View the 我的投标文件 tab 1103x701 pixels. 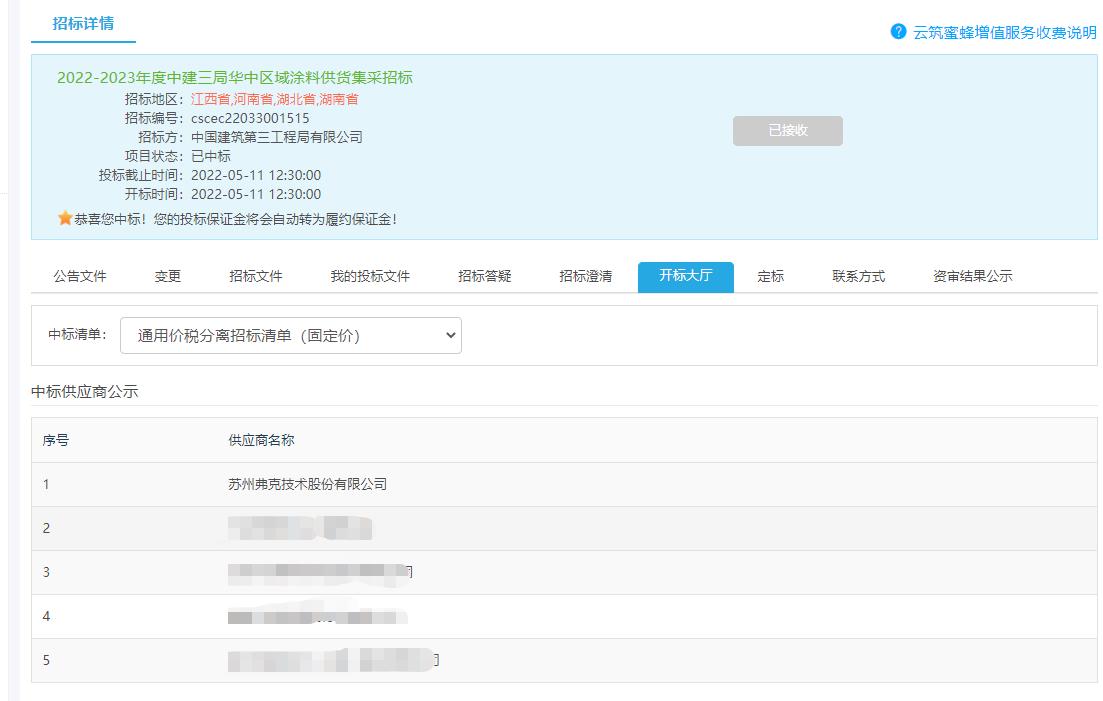[x=372, y=277]
